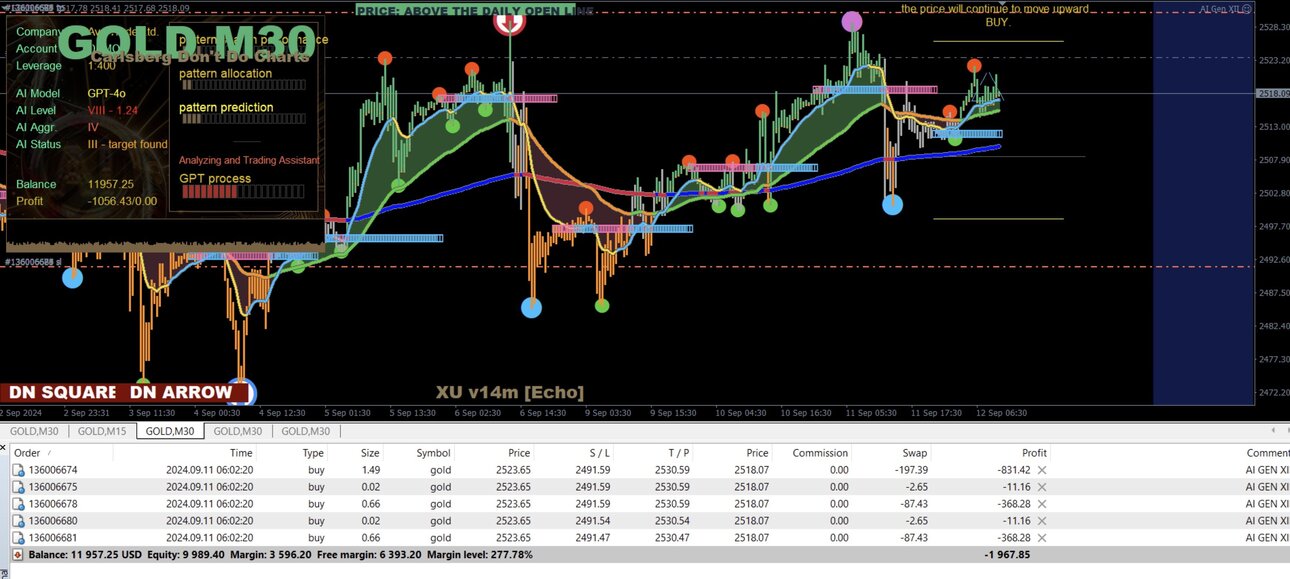Switch to the GOLD,M15 chart tab
This screenshot has width=1290, height=579.
(102, 431)
